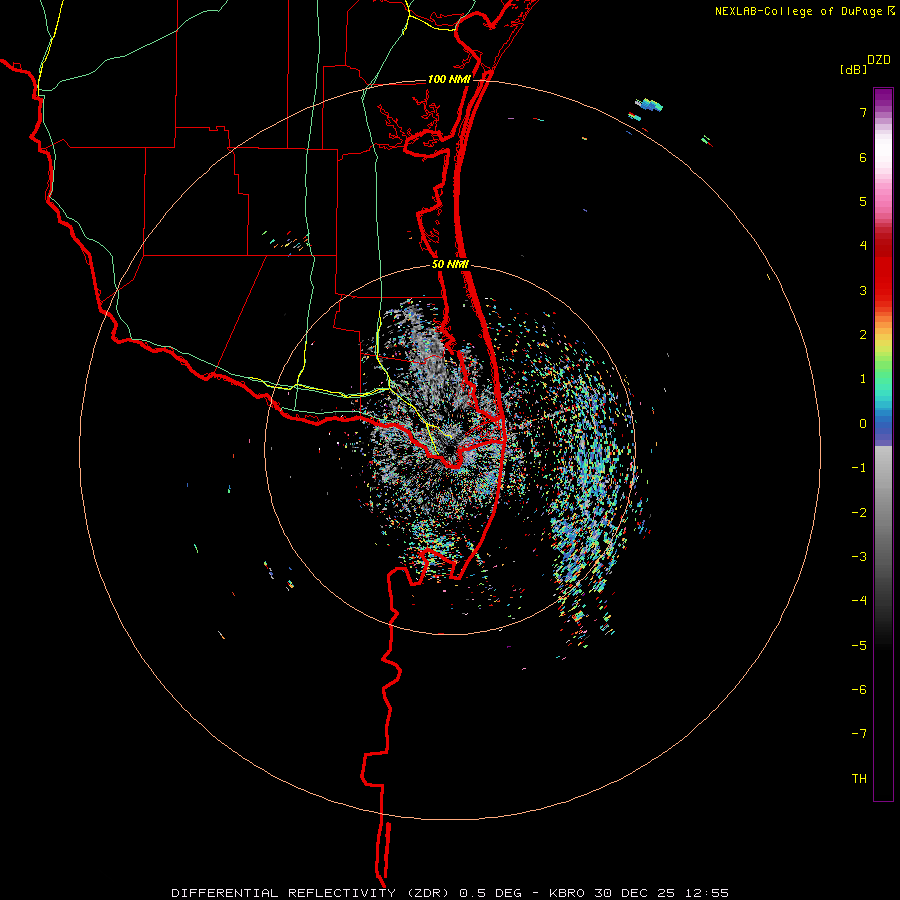Click the -7 value on color scale
The height and width of the screenshot is (900, 900).
point(859,734)
